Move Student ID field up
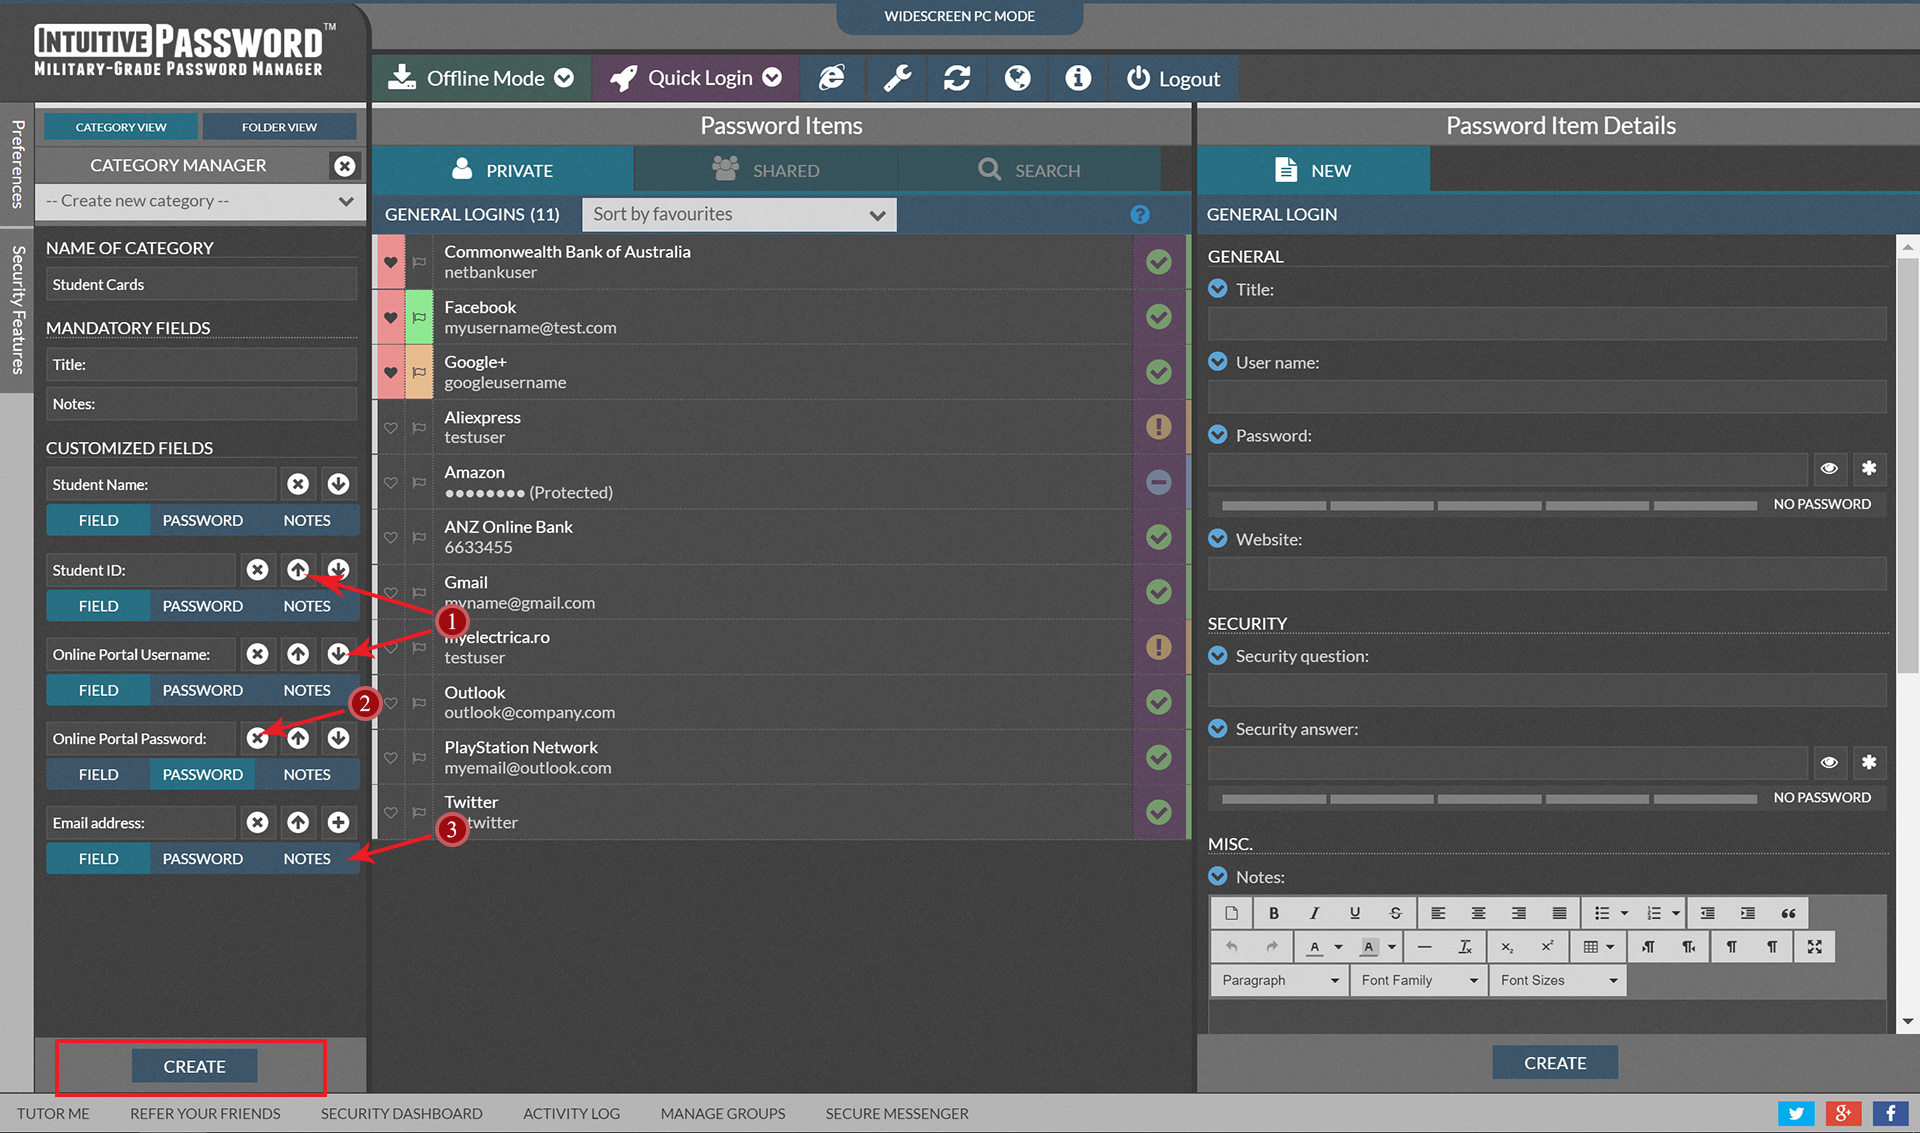Viewport: 1920px width, 1133px height. pyautogui.click(x=298, y=570)
